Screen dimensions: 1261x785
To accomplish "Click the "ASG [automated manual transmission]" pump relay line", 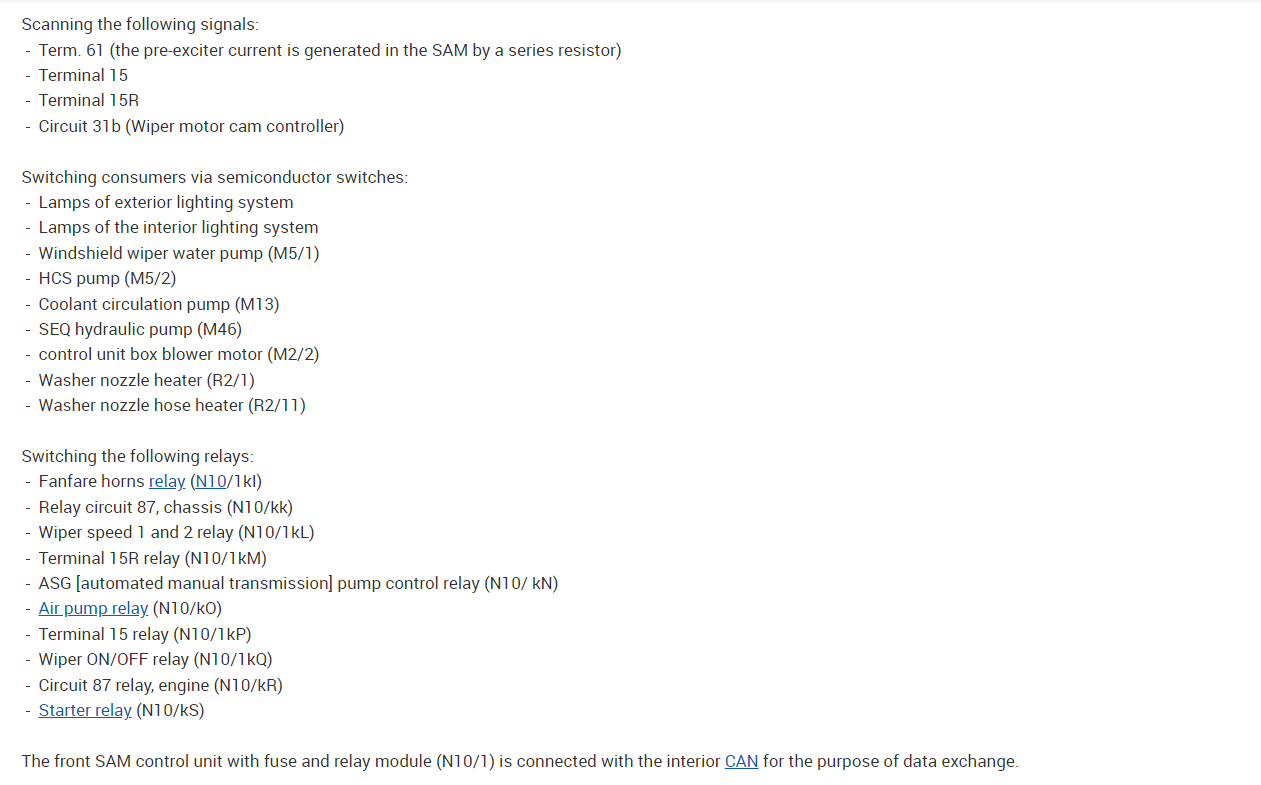I will click(x=298, y=583).
